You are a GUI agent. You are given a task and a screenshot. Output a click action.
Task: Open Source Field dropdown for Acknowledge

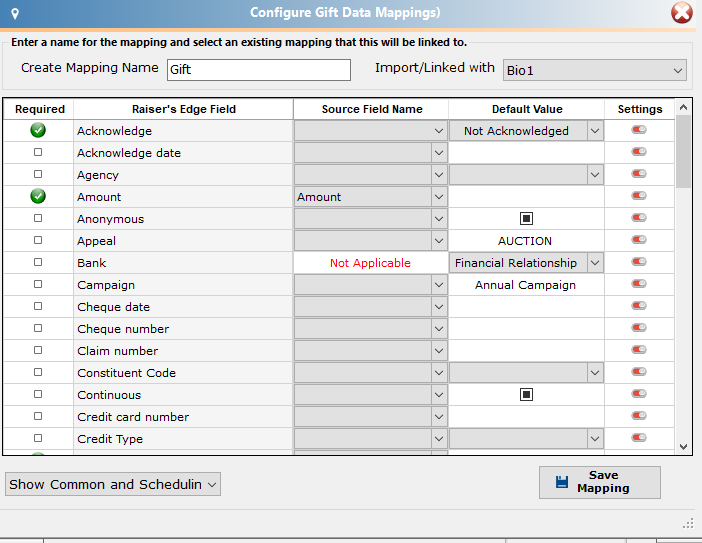[371, 131]
